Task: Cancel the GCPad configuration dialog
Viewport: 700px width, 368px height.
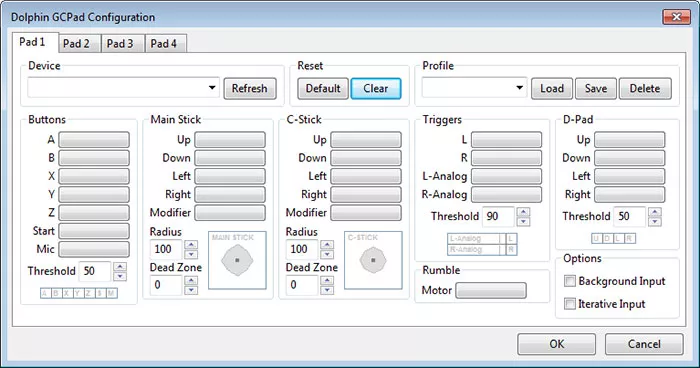Action: click(644, 344)
